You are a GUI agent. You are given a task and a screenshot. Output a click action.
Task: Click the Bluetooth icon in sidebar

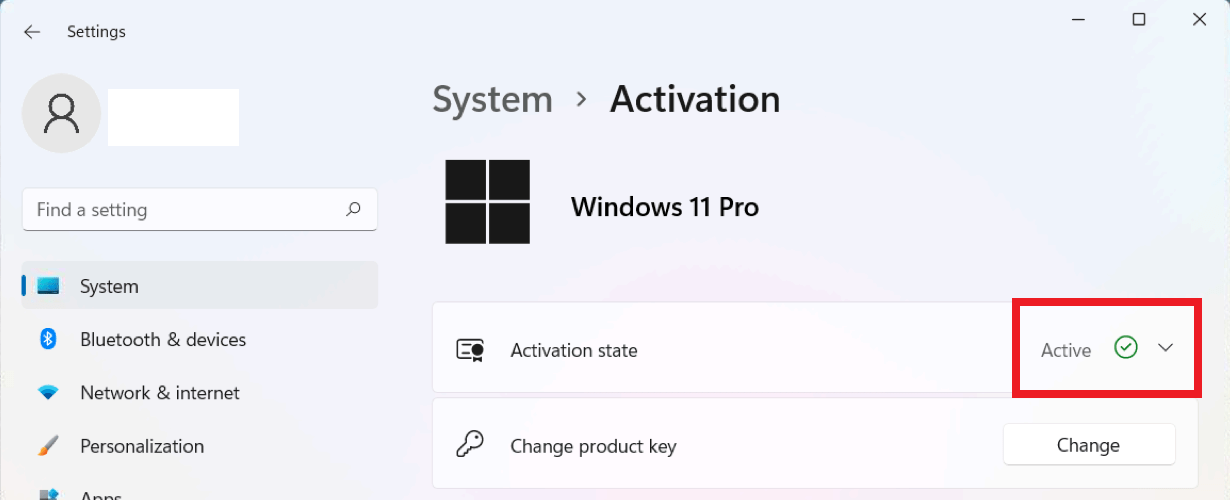pos(48,340)
